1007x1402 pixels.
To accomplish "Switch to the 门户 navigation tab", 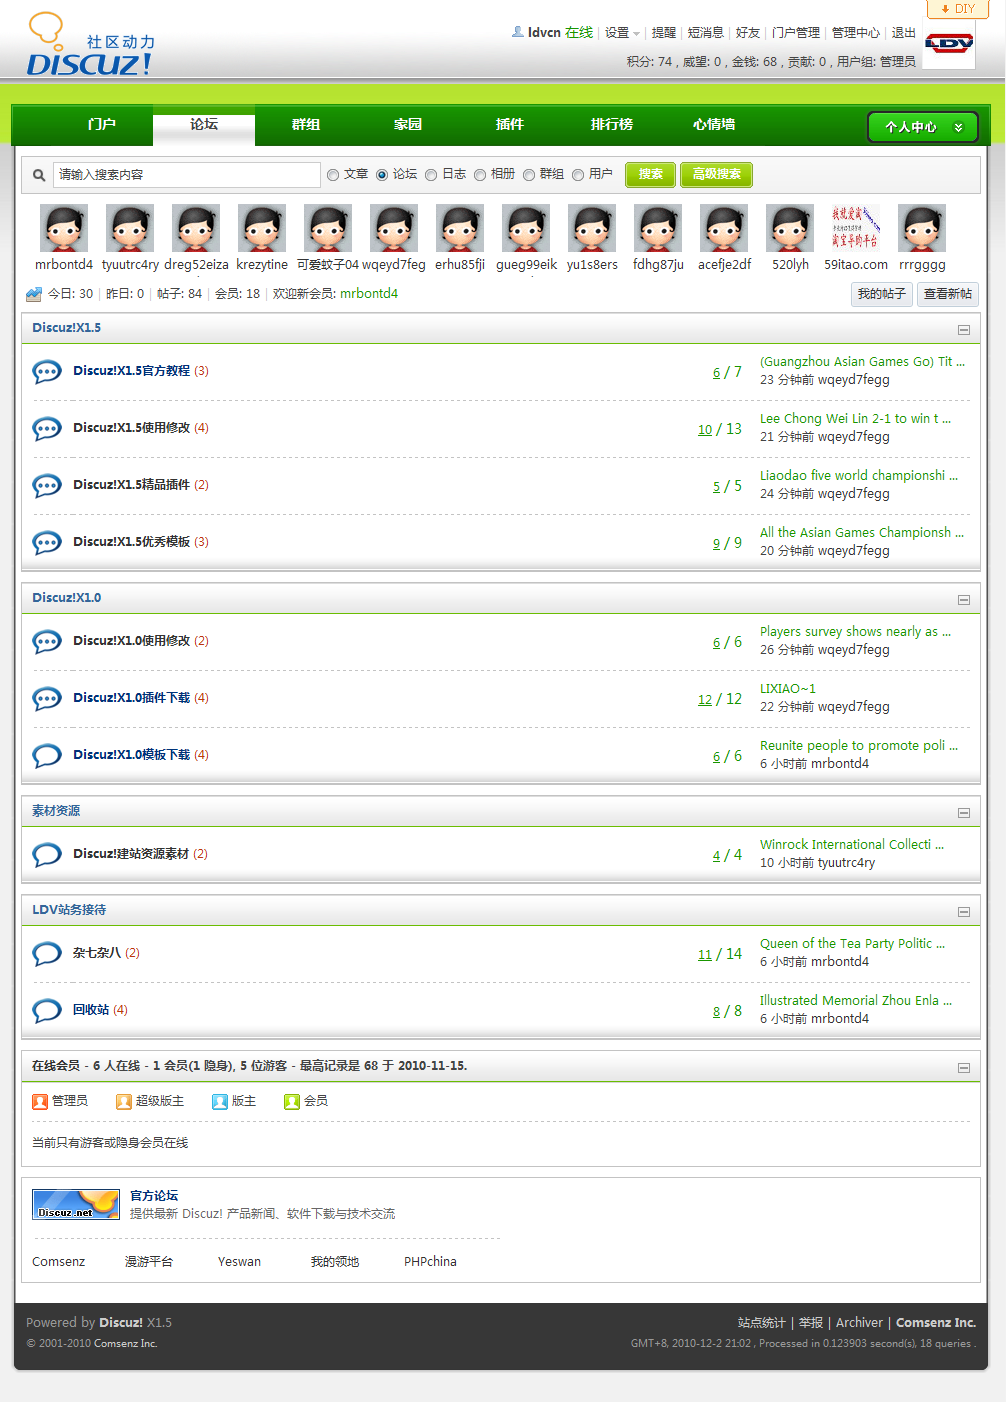I will coord(102,125).
